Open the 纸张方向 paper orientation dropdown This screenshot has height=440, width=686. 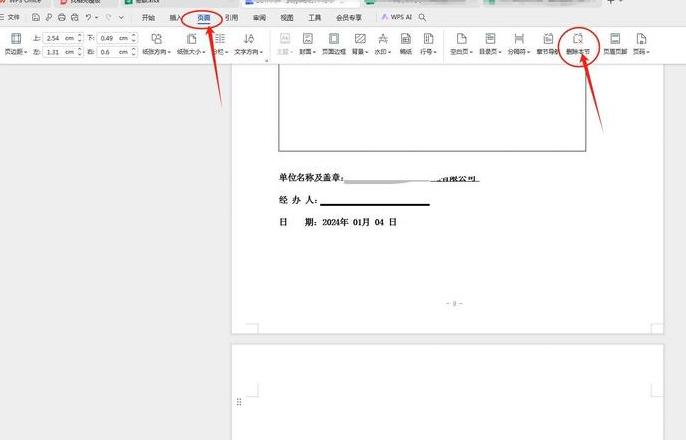[x=156, y=44]
